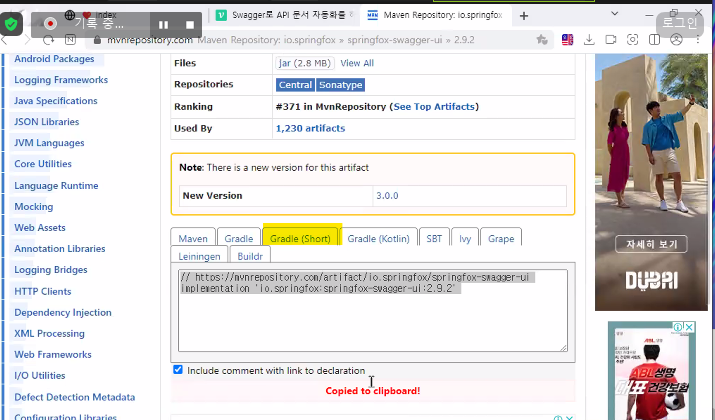Viewport: 715px width, 420px height.
Task: Open Web Frameworks category
Action: [53, 354]
